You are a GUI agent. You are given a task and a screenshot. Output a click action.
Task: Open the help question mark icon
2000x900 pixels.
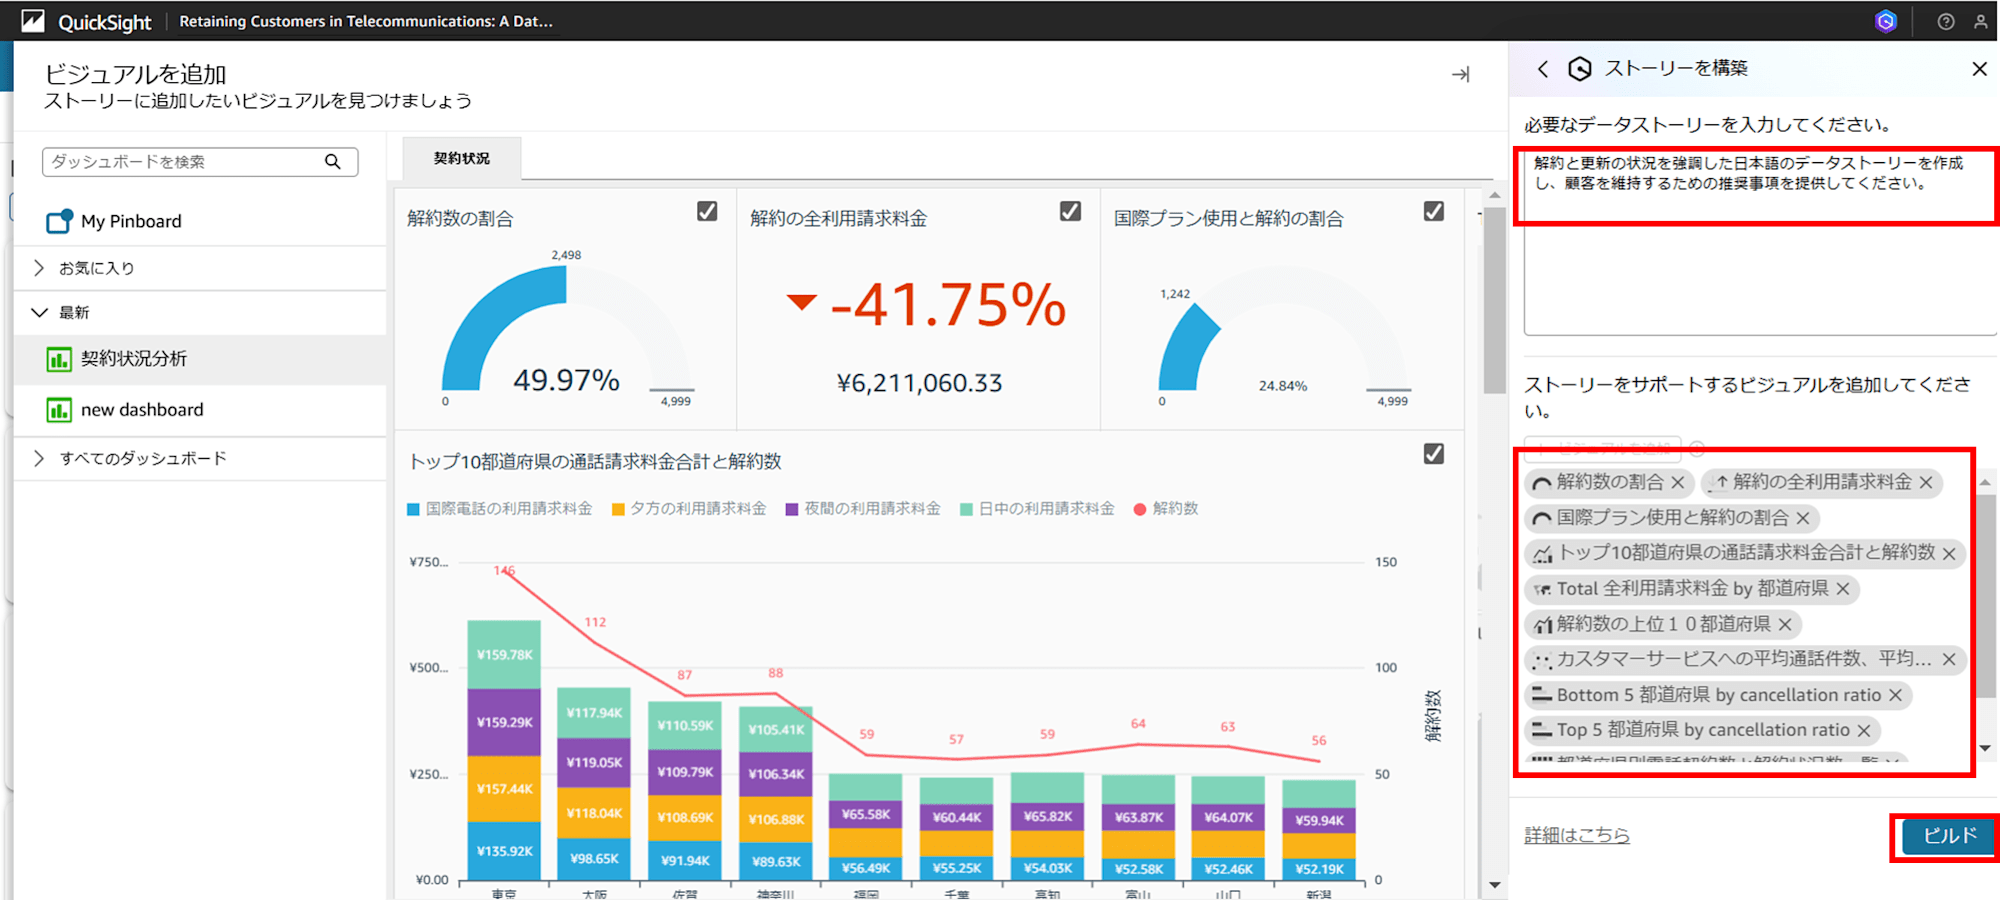coord(1946,21)
